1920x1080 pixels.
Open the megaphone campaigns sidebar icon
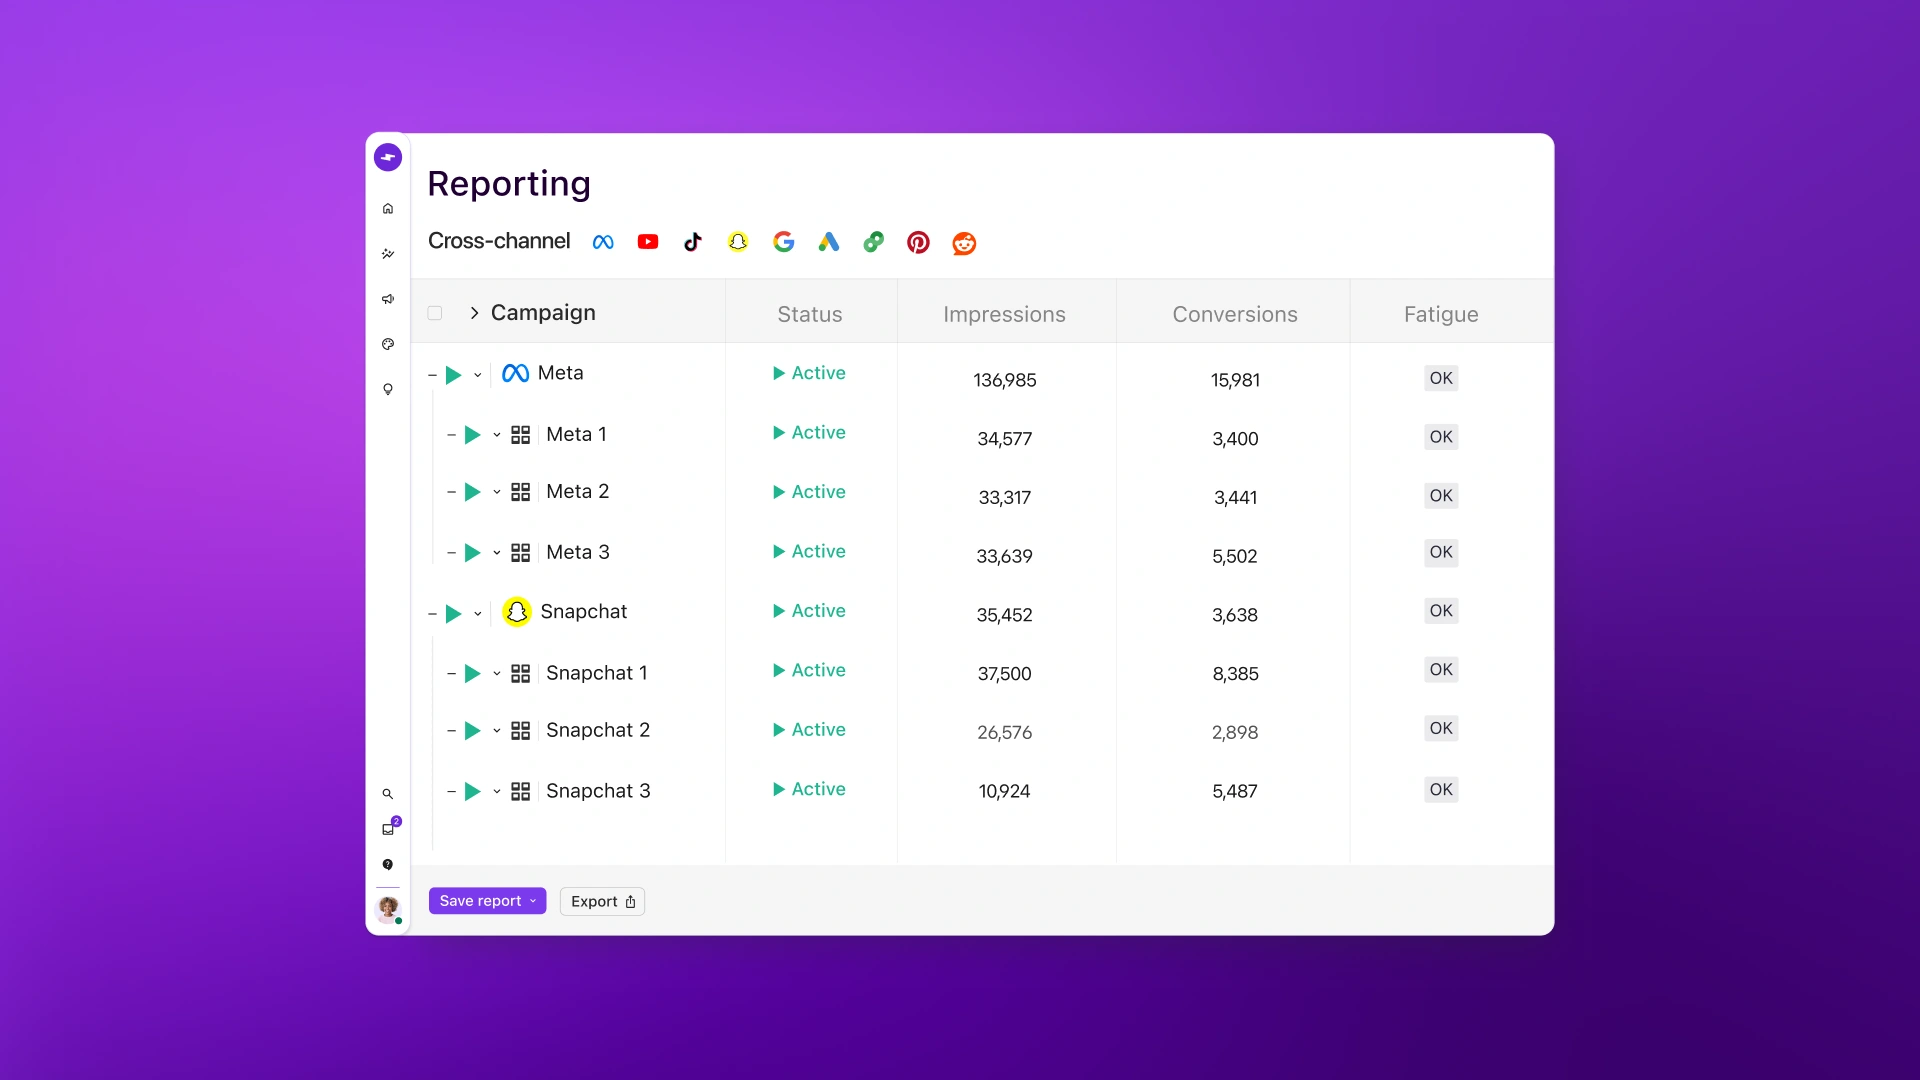[x=388, y=299]
